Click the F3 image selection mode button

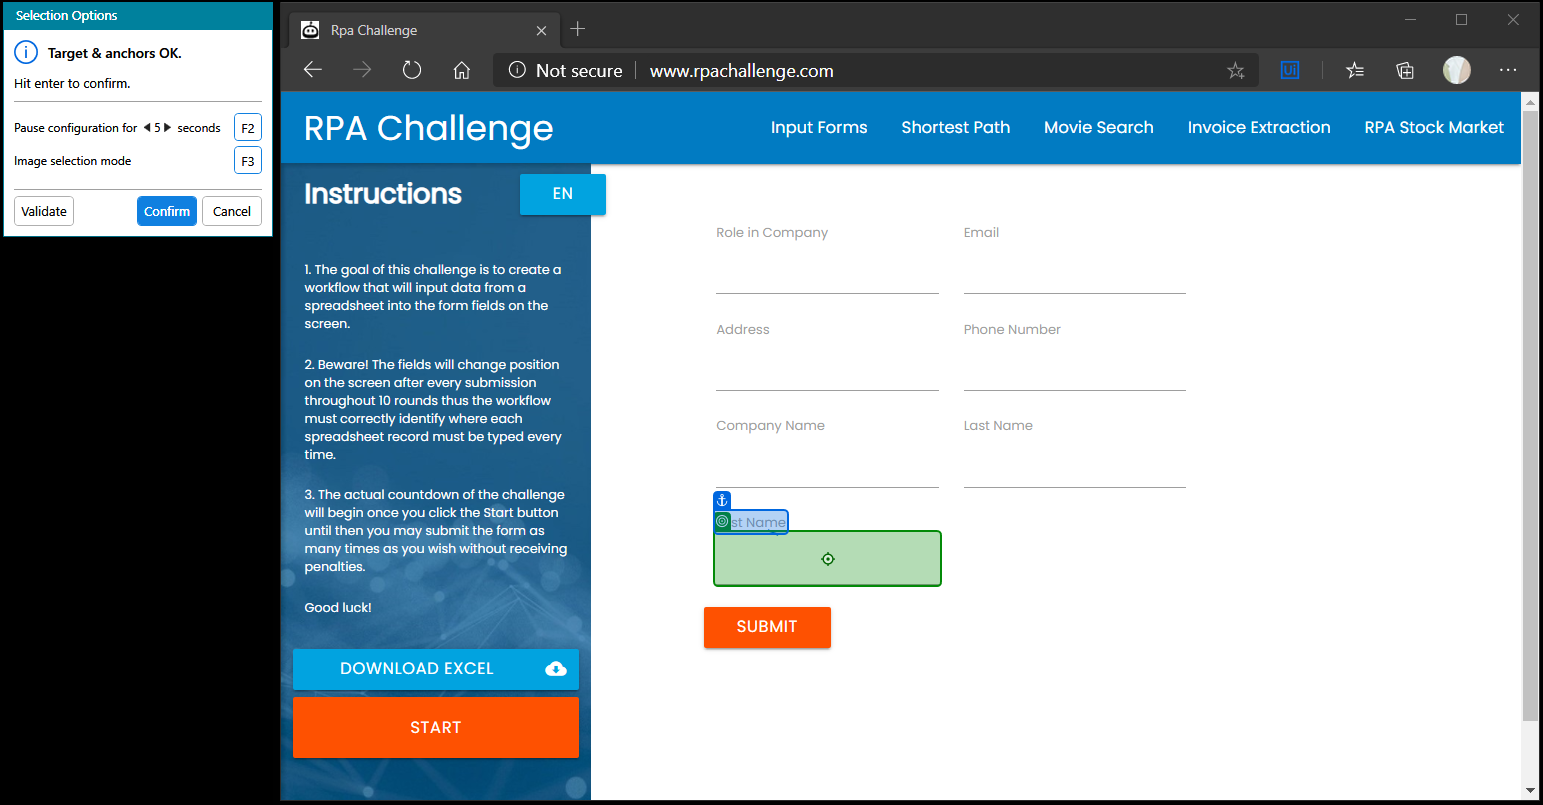(248, 161)
